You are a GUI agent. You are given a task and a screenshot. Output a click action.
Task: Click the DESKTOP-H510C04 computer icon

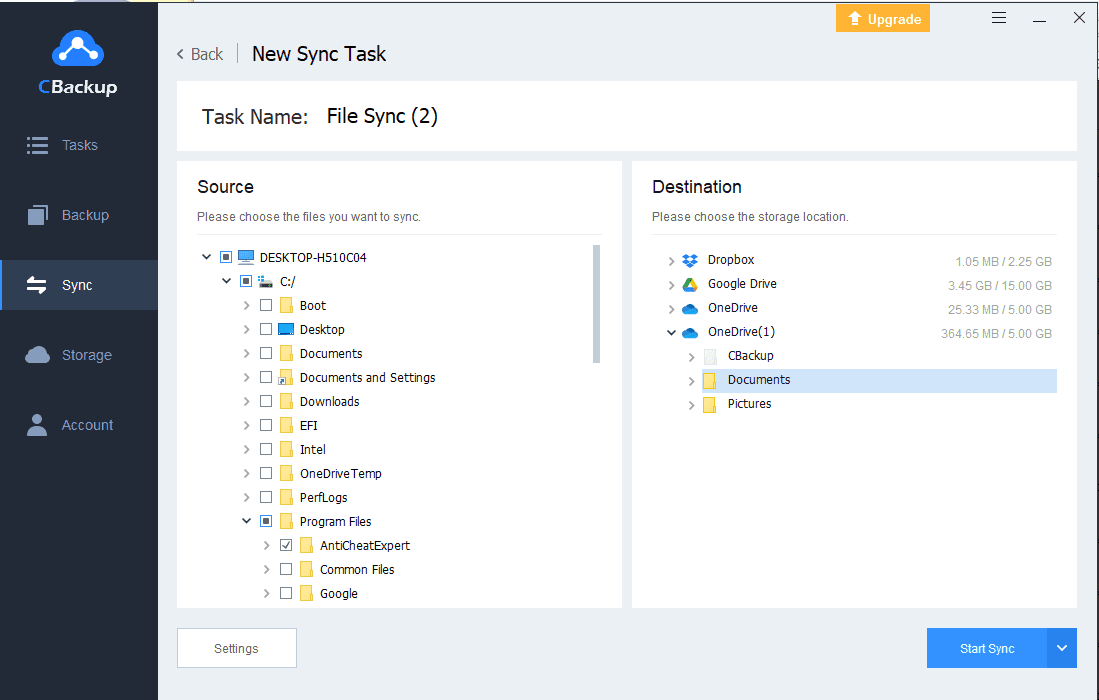(246, 257)
